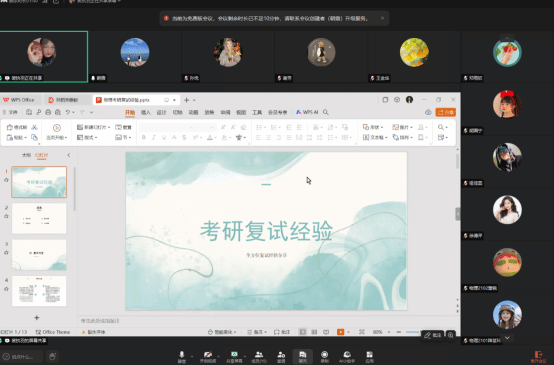The width and height of the screenshot is (554, 365).
Task: Collapse the slide thumbnail panel chevron
Action: click(69, 155)
